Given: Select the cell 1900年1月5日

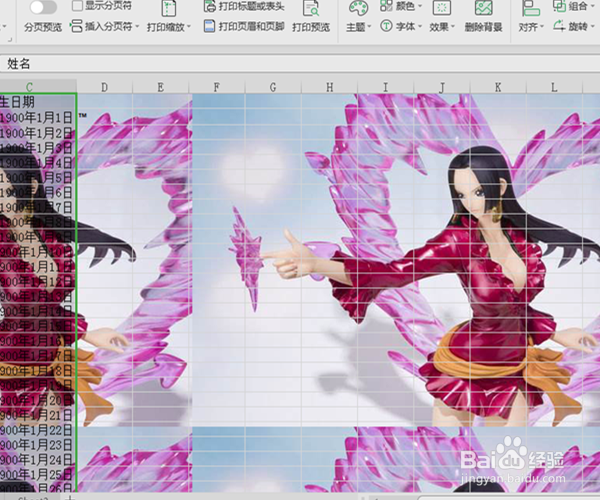Looking at the screenshot, I should point(38,177).
